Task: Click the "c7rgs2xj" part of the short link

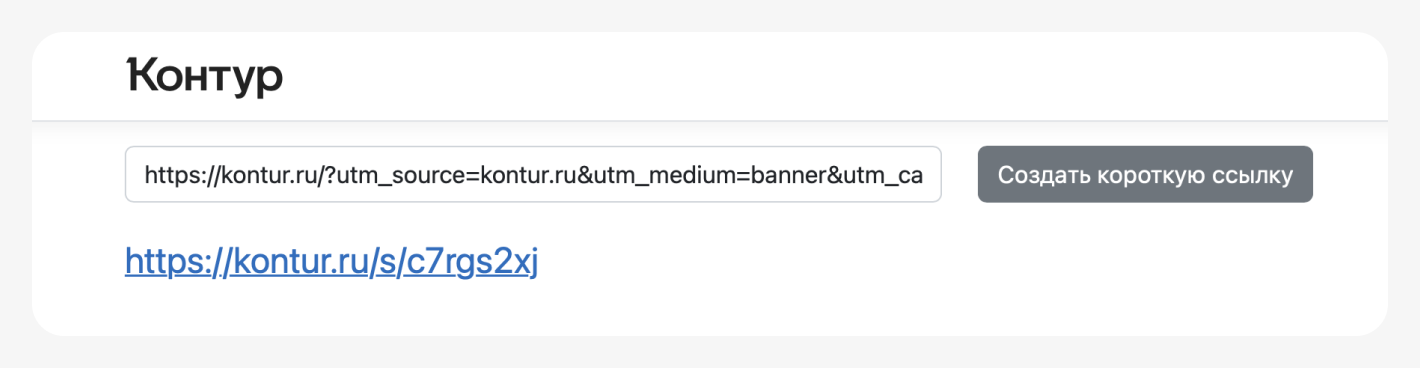Action: 472,262
